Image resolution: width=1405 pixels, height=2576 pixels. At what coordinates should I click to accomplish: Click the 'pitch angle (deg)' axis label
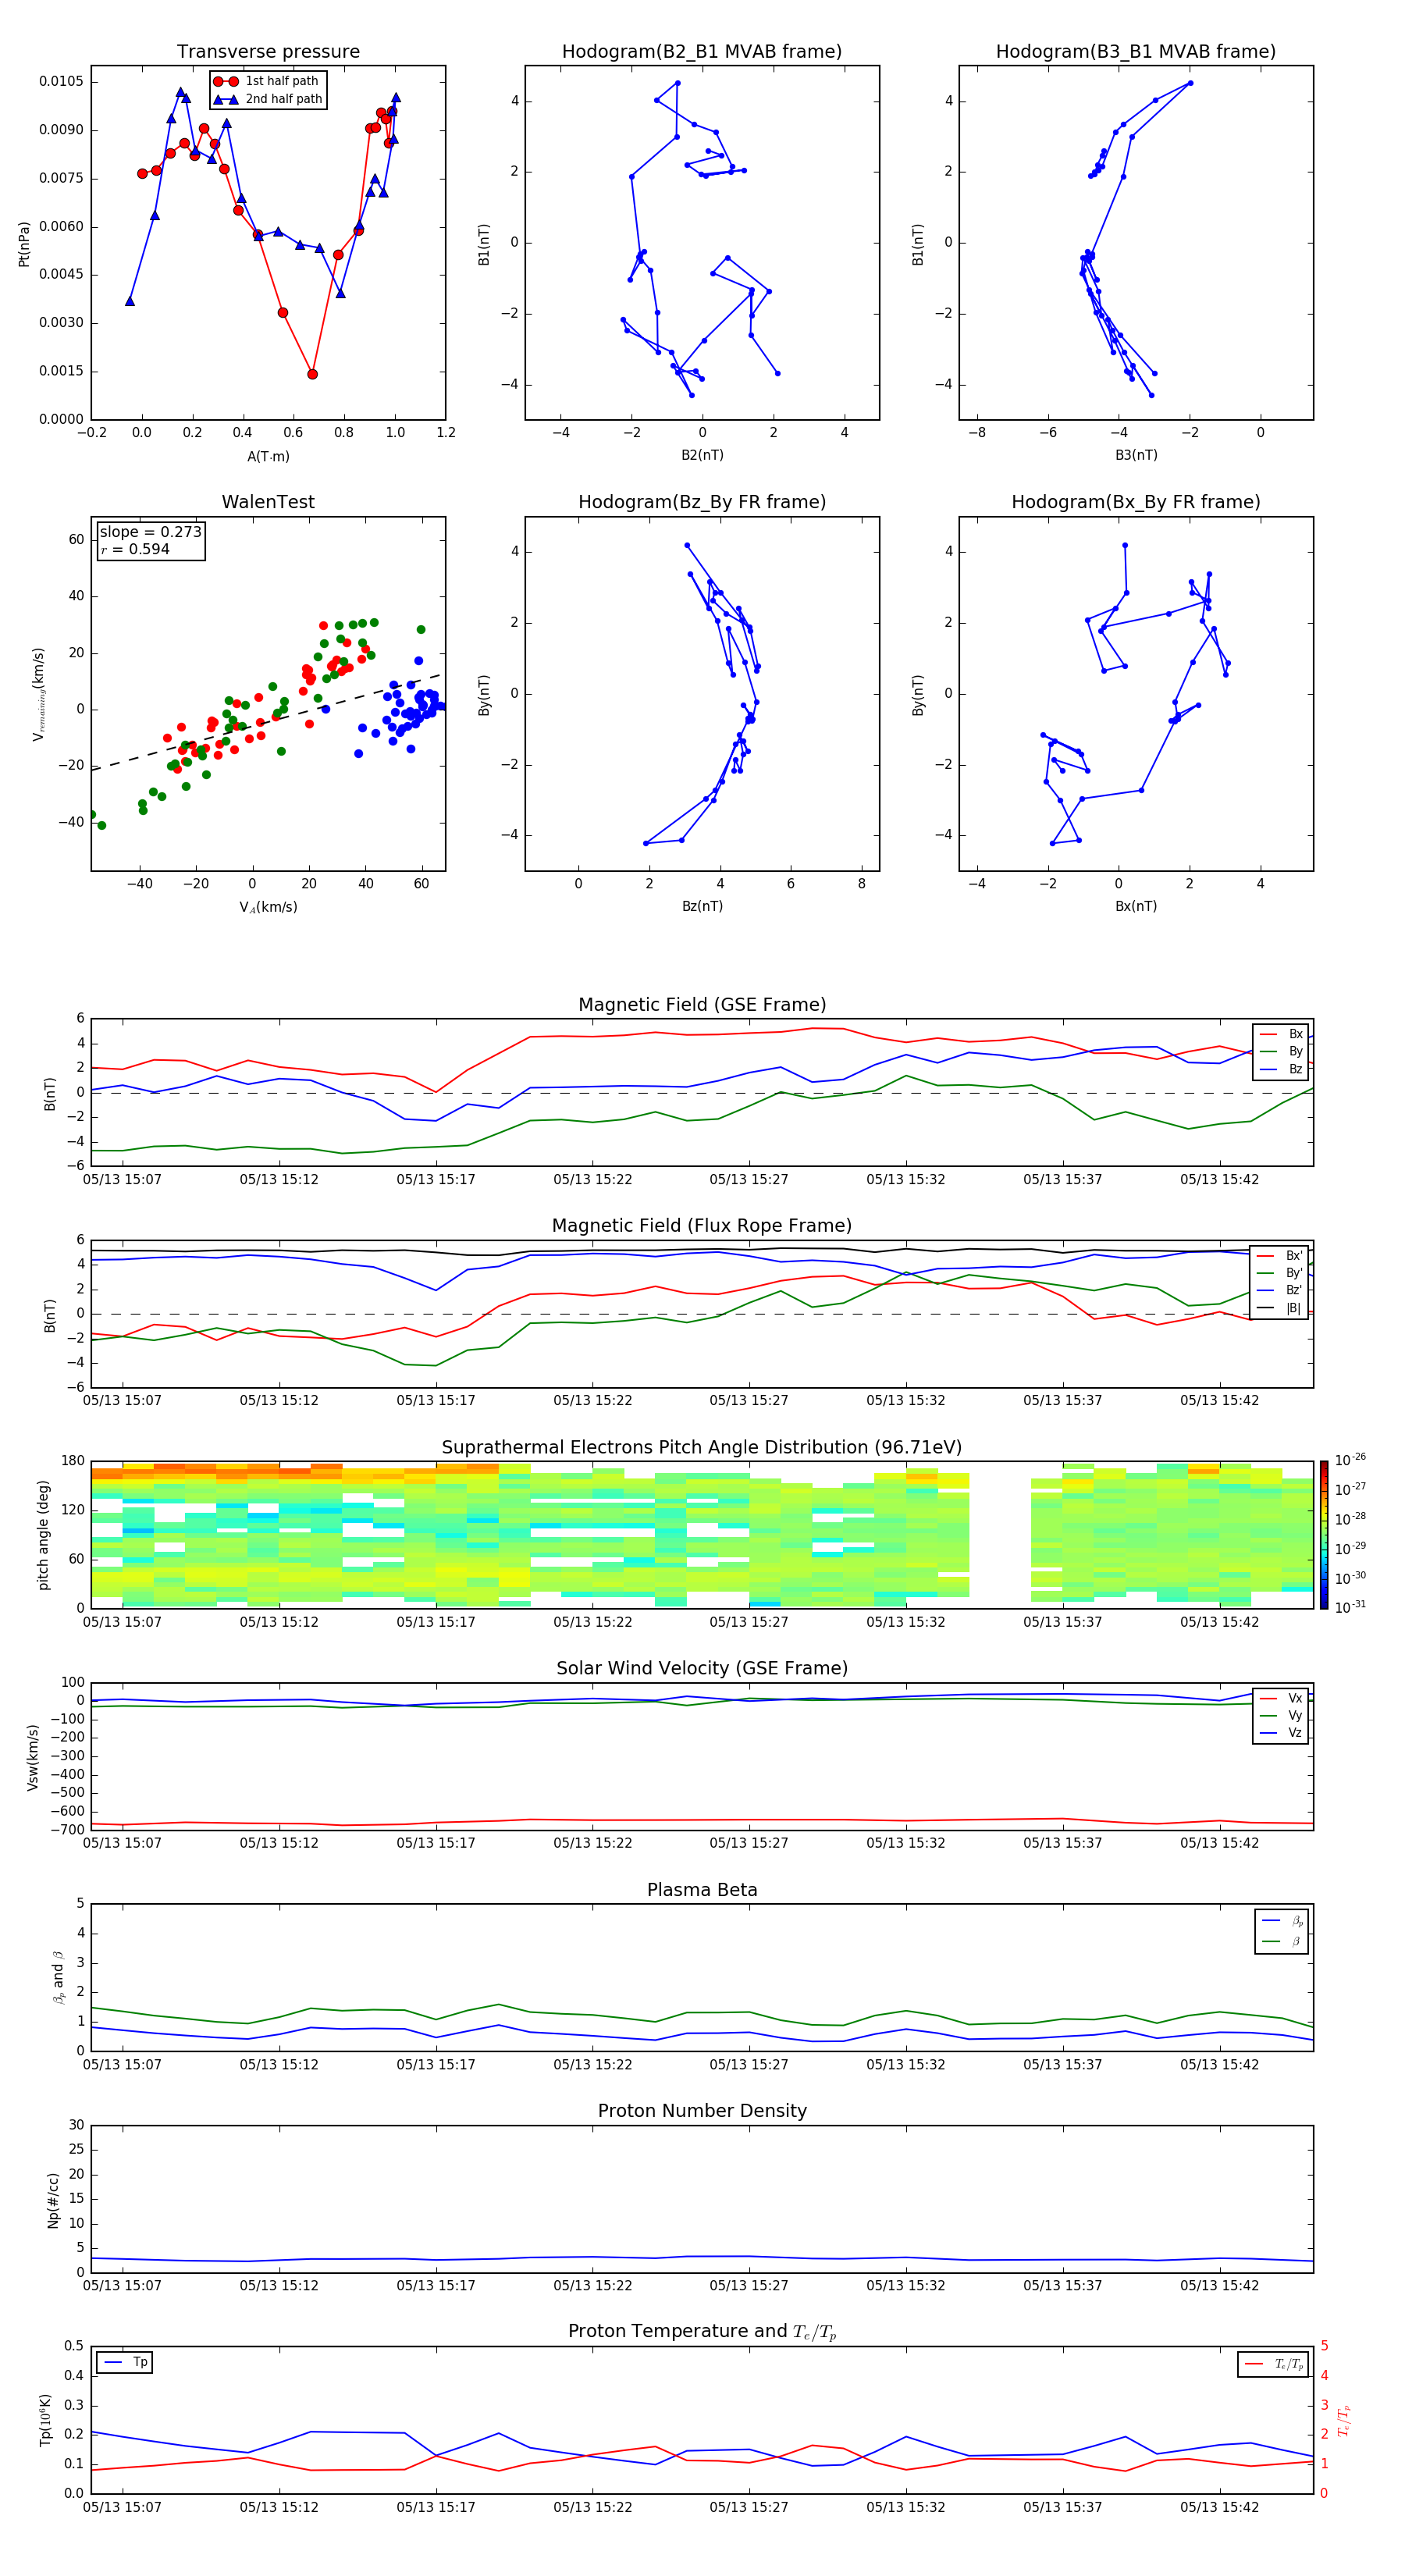[x=43, y=1534]
